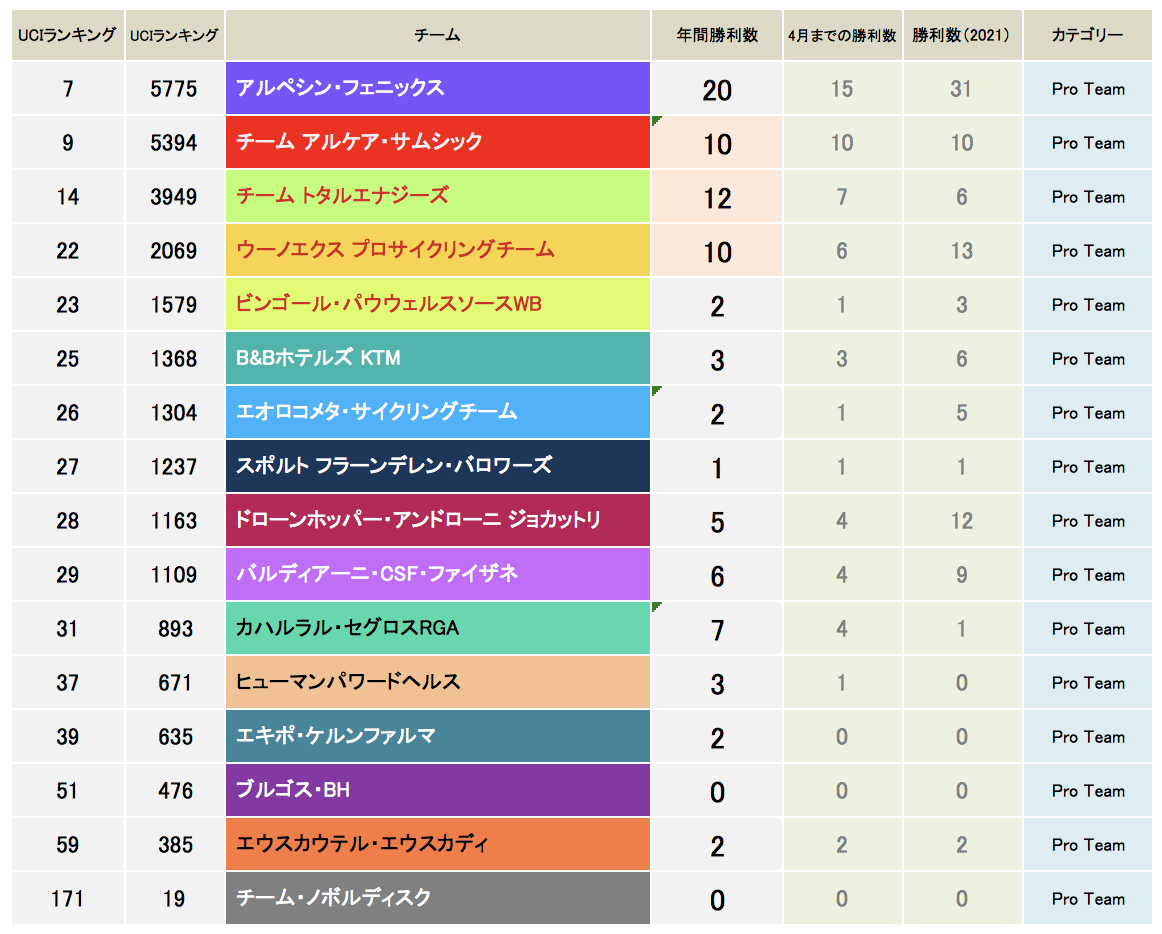Click the UCI points value 1304

pyautogui.click(x=174, y=414)
